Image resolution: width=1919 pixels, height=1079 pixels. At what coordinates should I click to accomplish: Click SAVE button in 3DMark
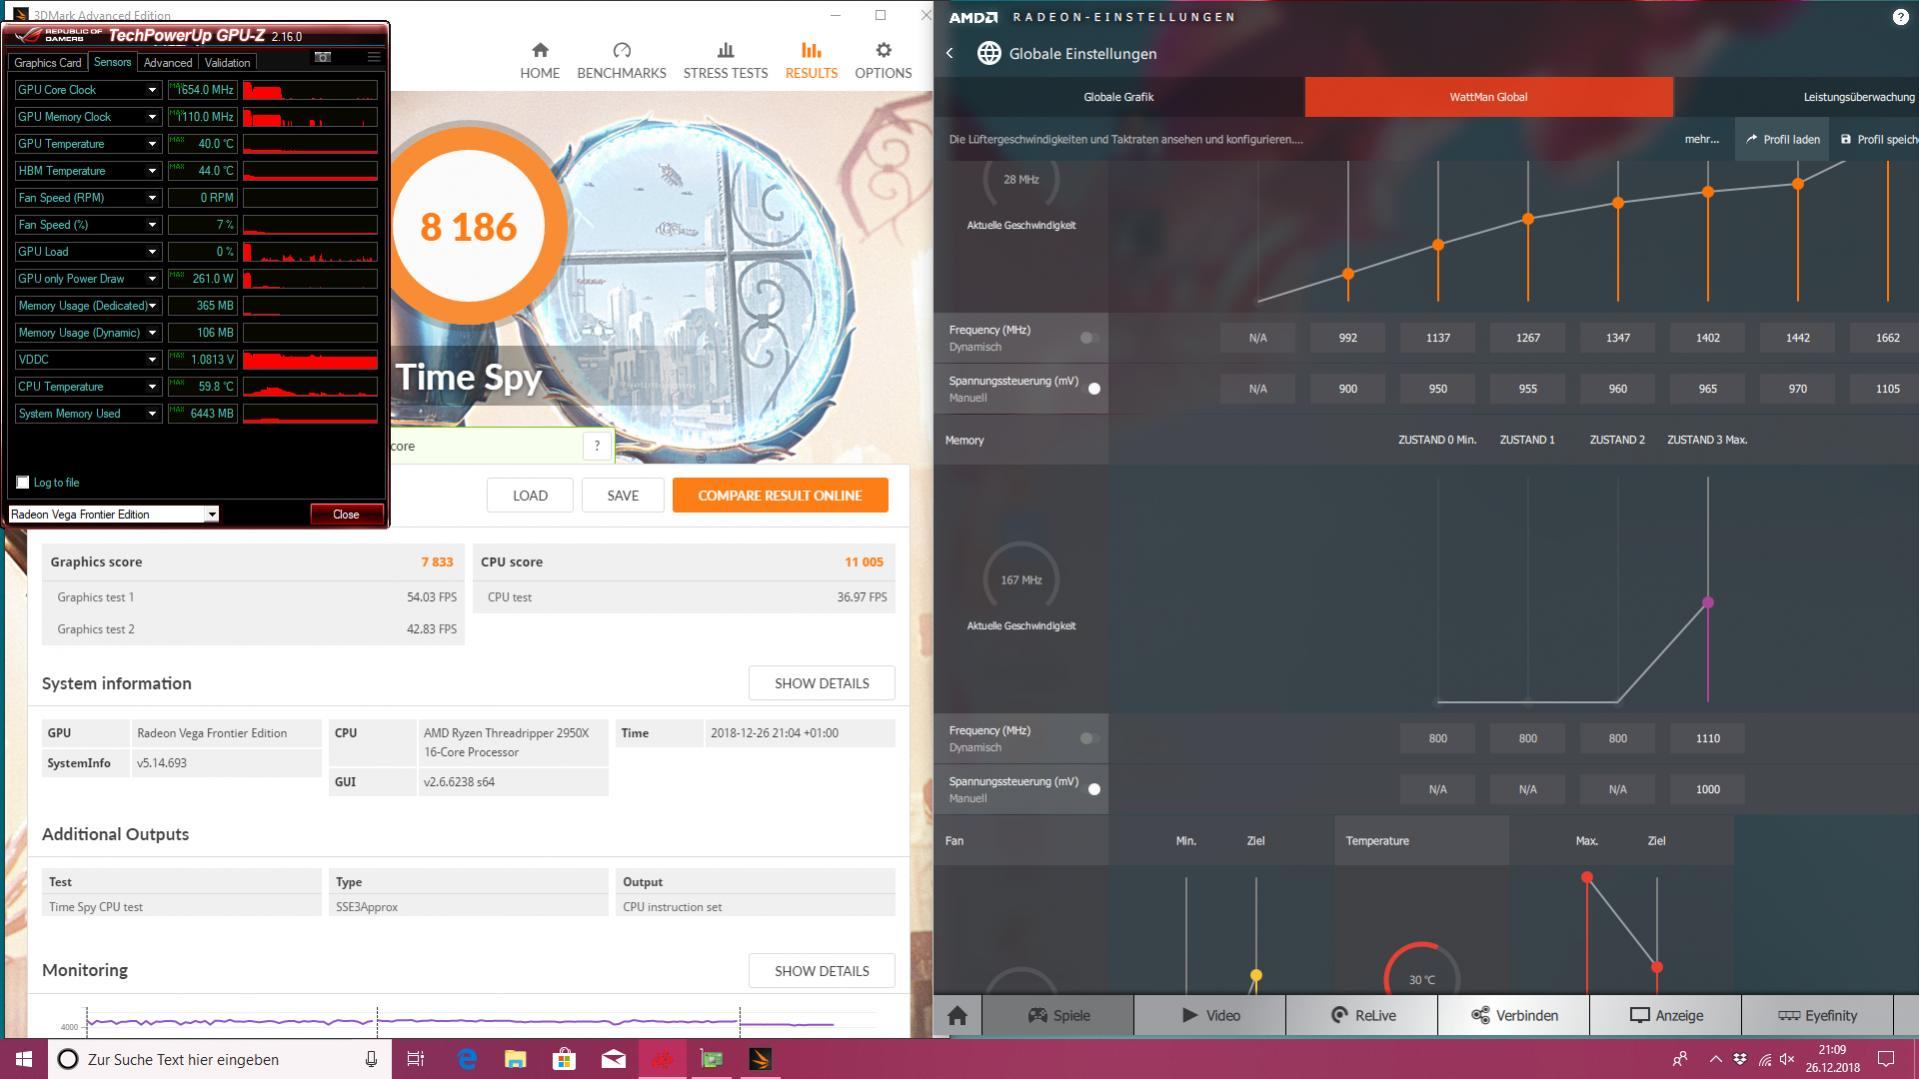622,495
